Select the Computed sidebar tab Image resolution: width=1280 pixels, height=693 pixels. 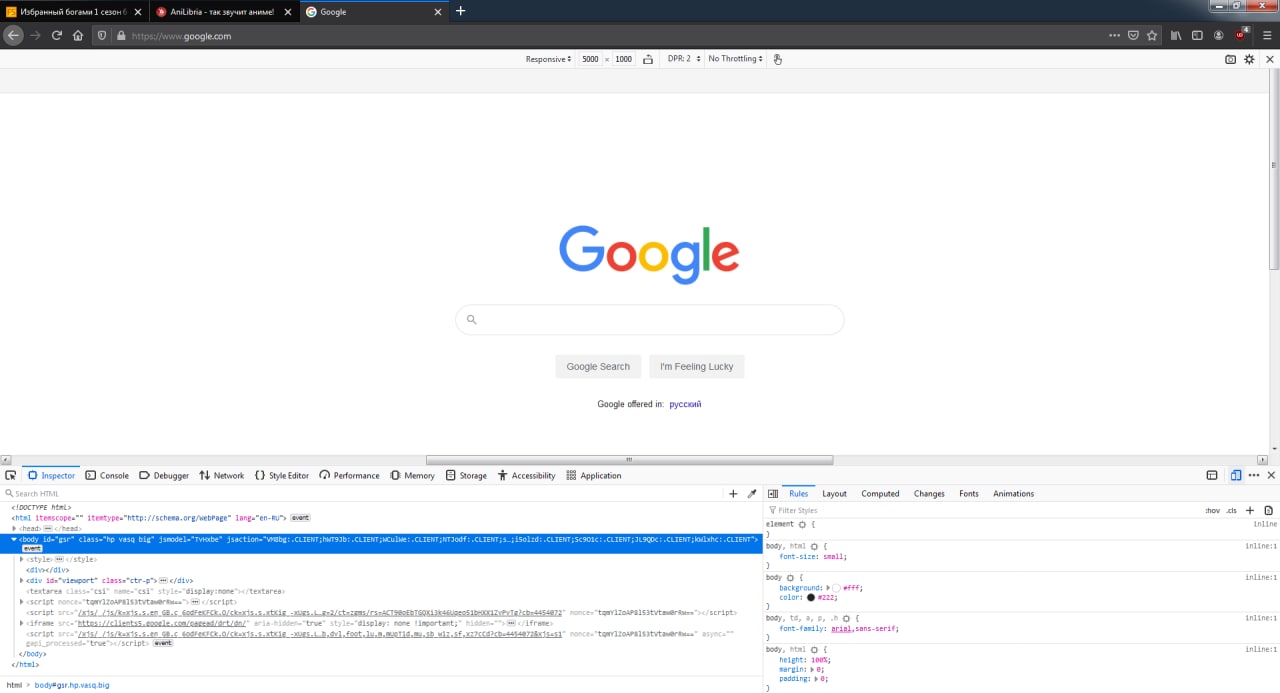pos(880,493)
